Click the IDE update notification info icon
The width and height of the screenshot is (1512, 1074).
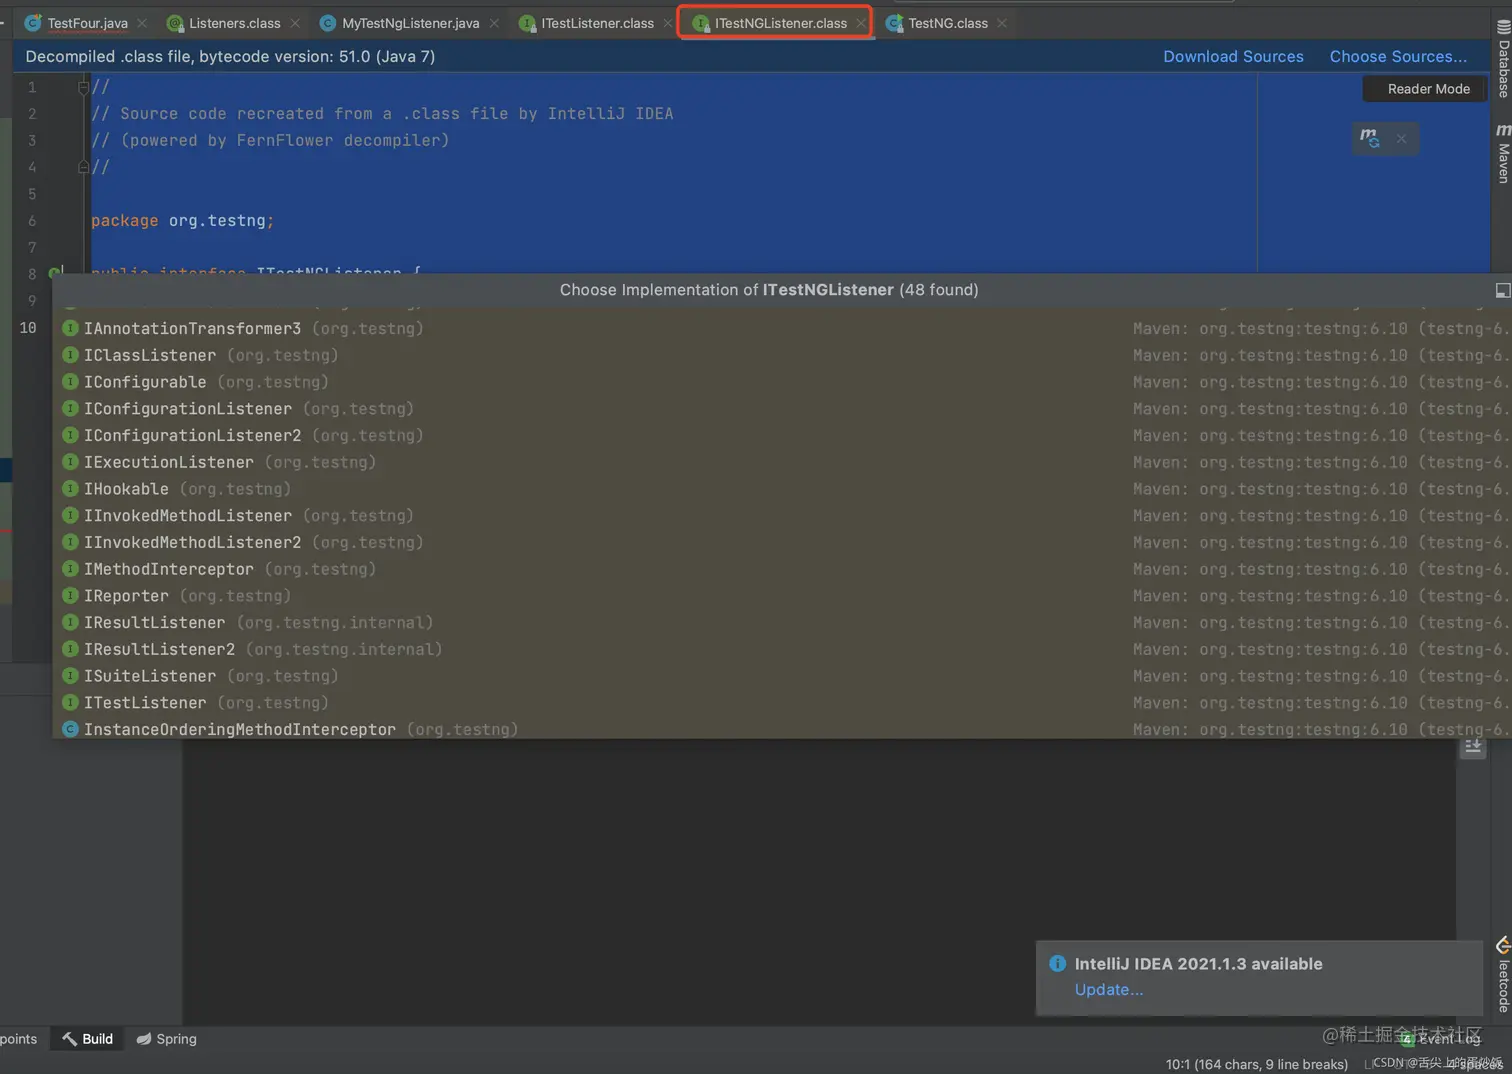click(1057, 964)
